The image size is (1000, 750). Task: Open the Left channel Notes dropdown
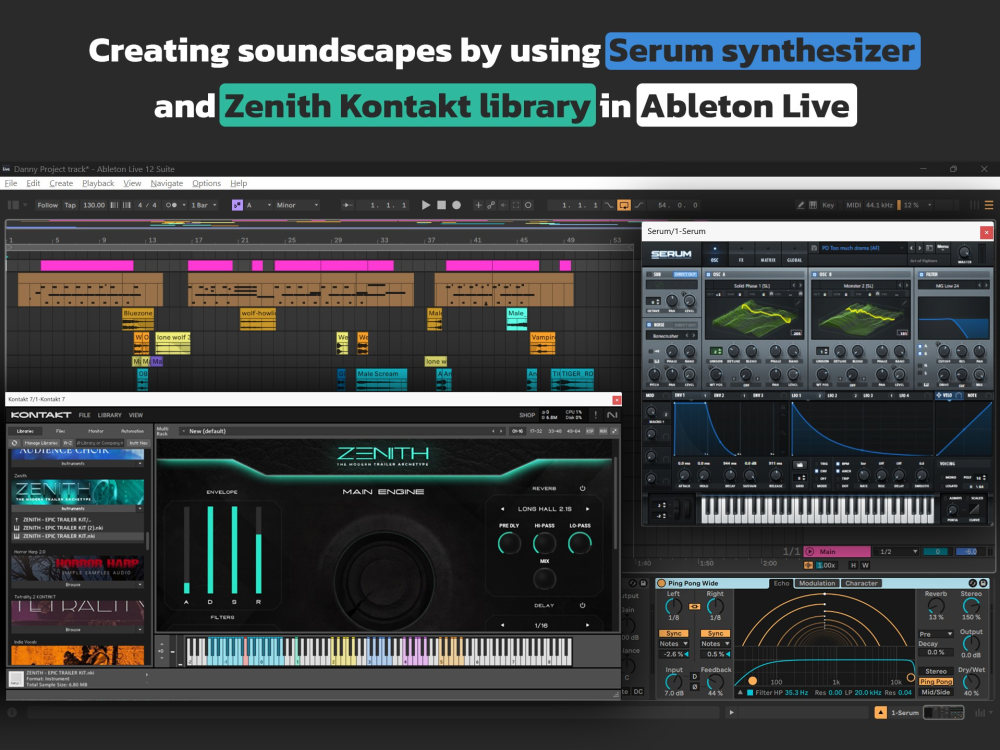pyautogui.click(x=673, y=643)
